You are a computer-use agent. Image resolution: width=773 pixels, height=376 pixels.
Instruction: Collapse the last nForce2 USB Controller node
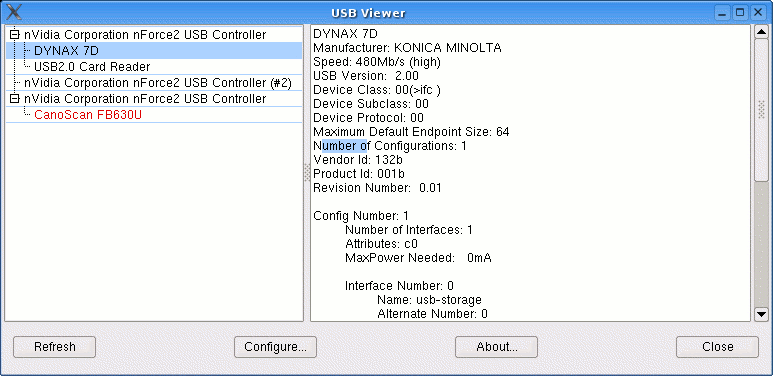click(15, 99)
